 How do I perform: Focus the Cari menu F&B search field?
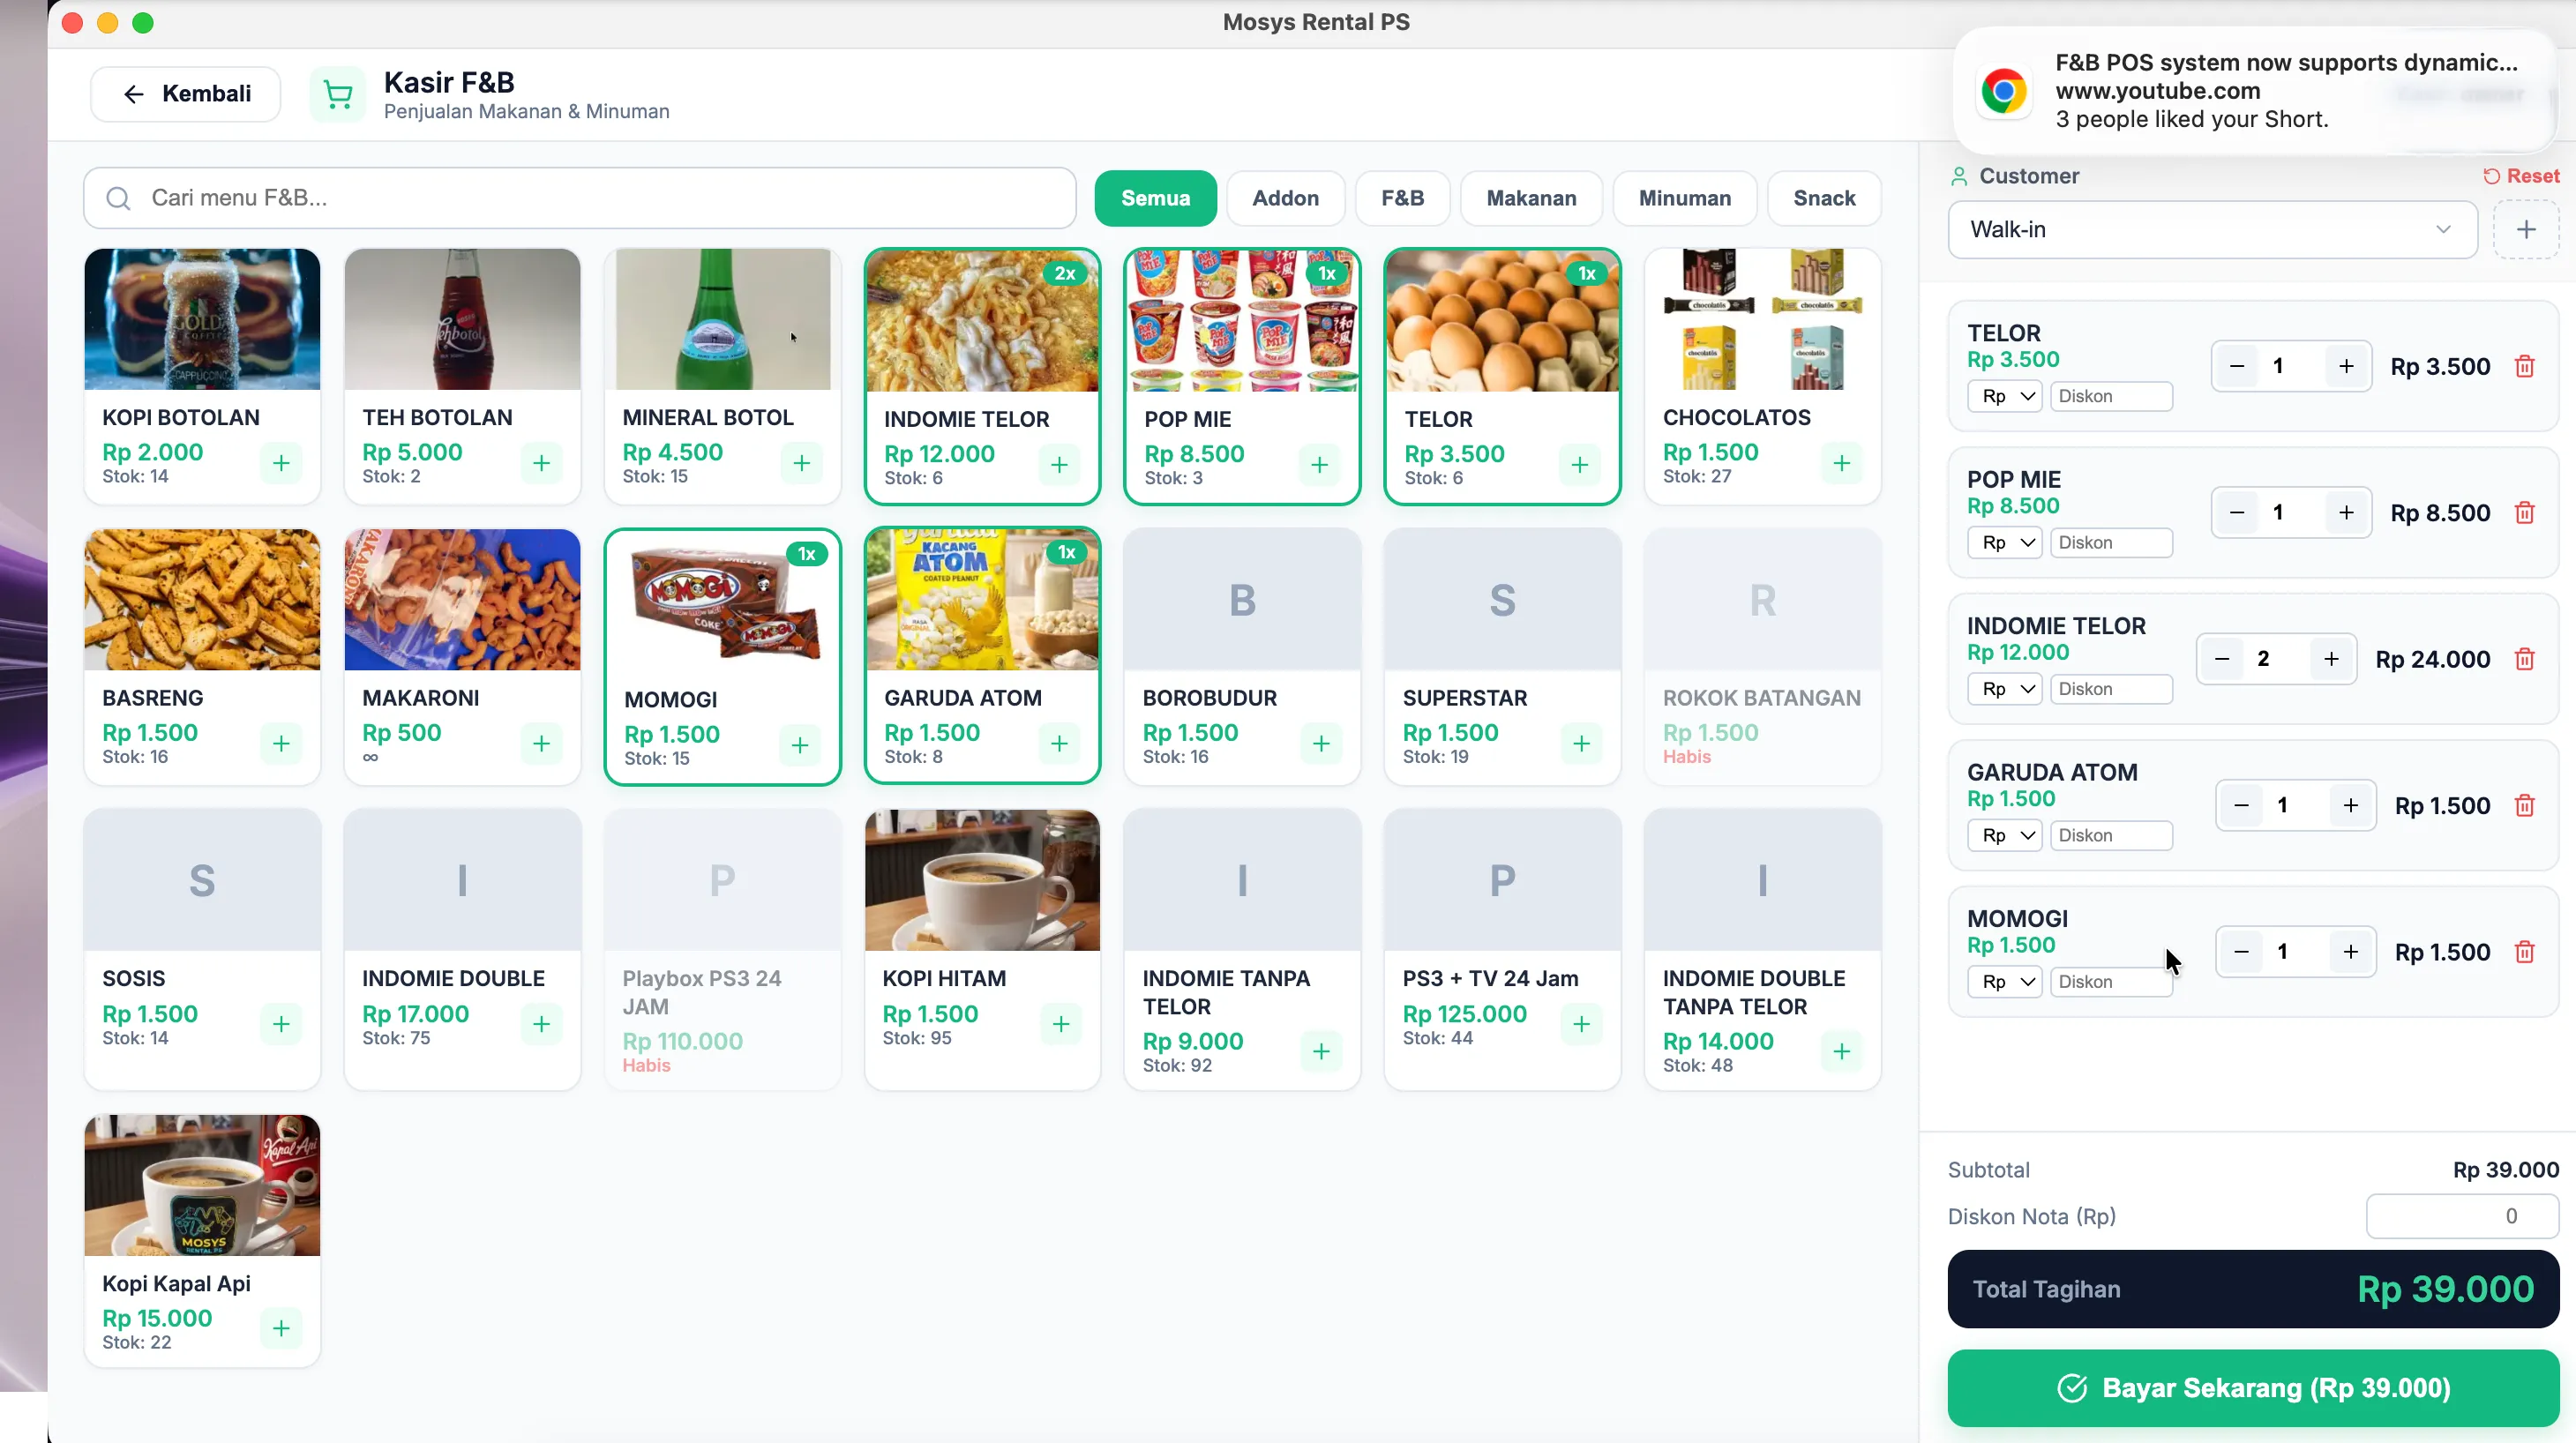coord(580,198)
